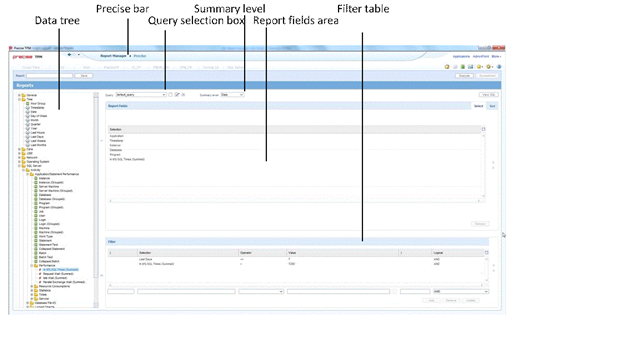Open the Query selection dropdown
This screenshot has height=360, width=640.
(141, 95)
